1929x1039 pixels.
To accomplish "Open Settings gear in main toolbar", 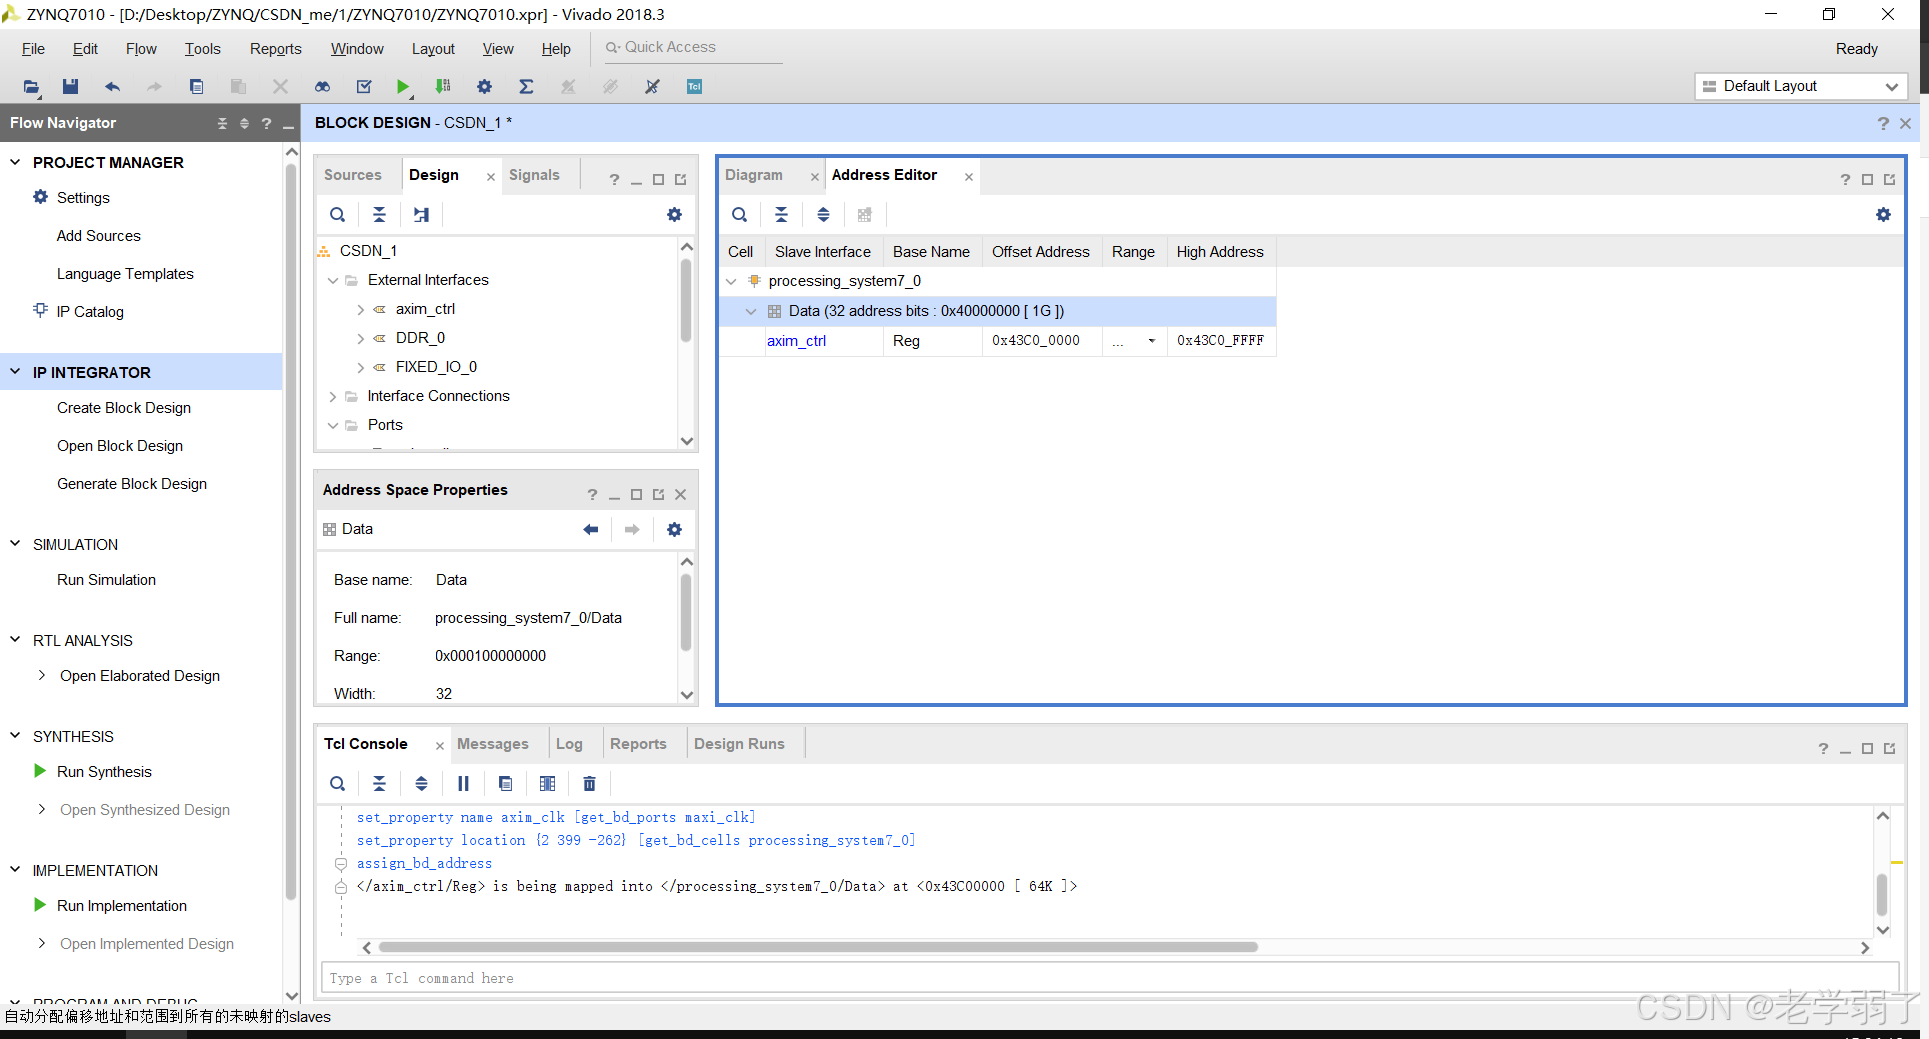I will [x=484, y=87].
